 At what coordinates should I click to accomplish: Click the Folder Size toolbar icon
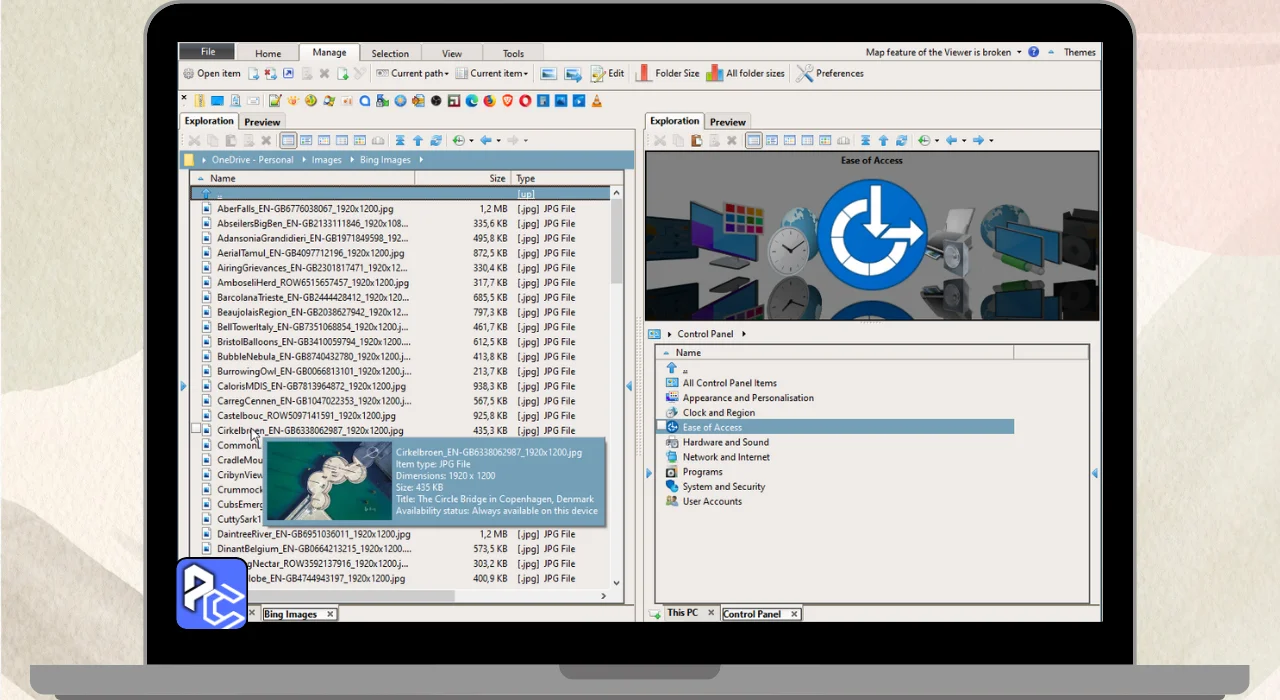[x=642, y=73]
